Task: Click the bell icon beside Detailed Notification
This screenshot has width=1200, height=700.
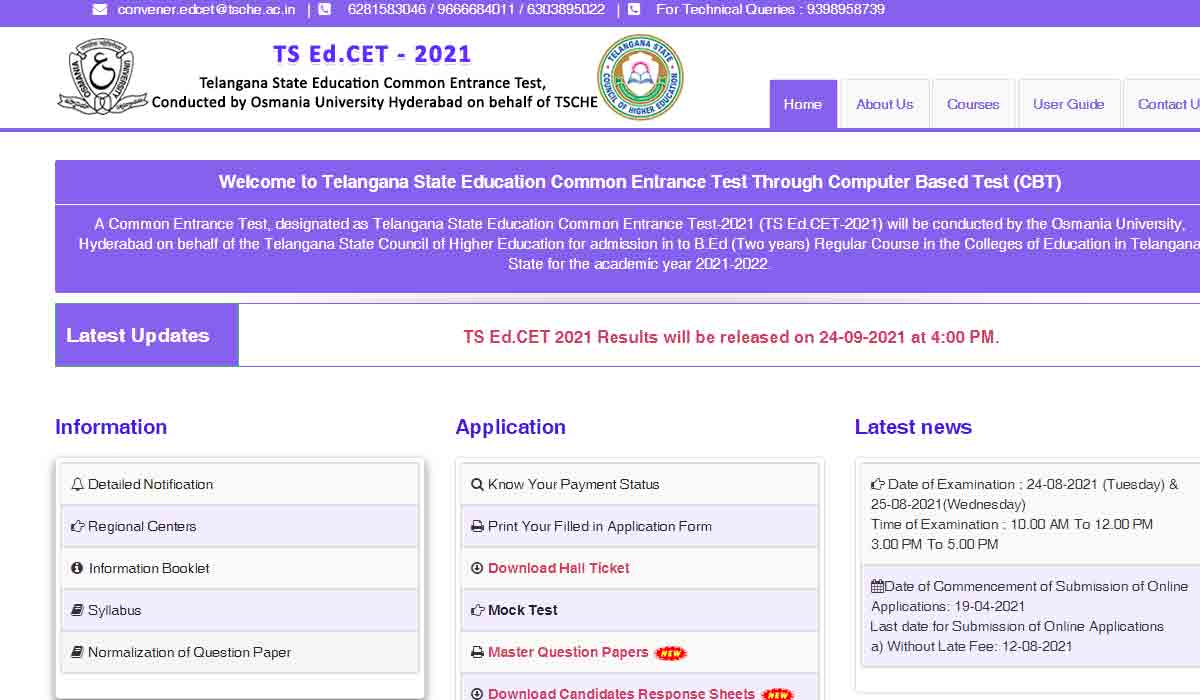Action: point(78,484)
